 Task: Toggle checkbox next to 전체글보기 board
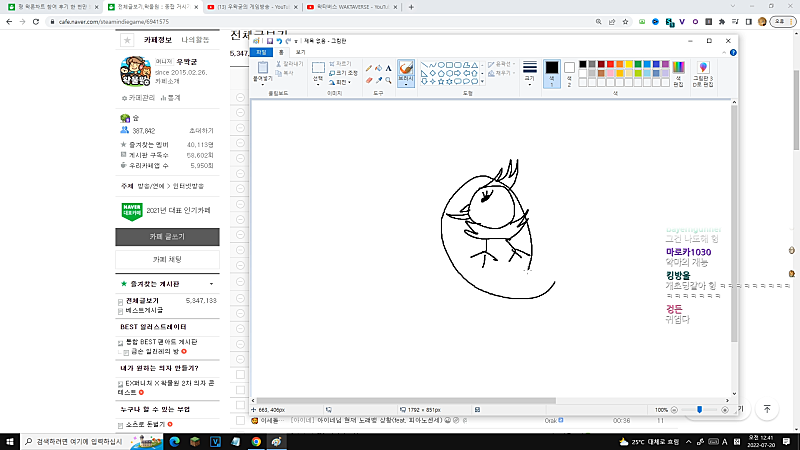[x=121, y=301]
